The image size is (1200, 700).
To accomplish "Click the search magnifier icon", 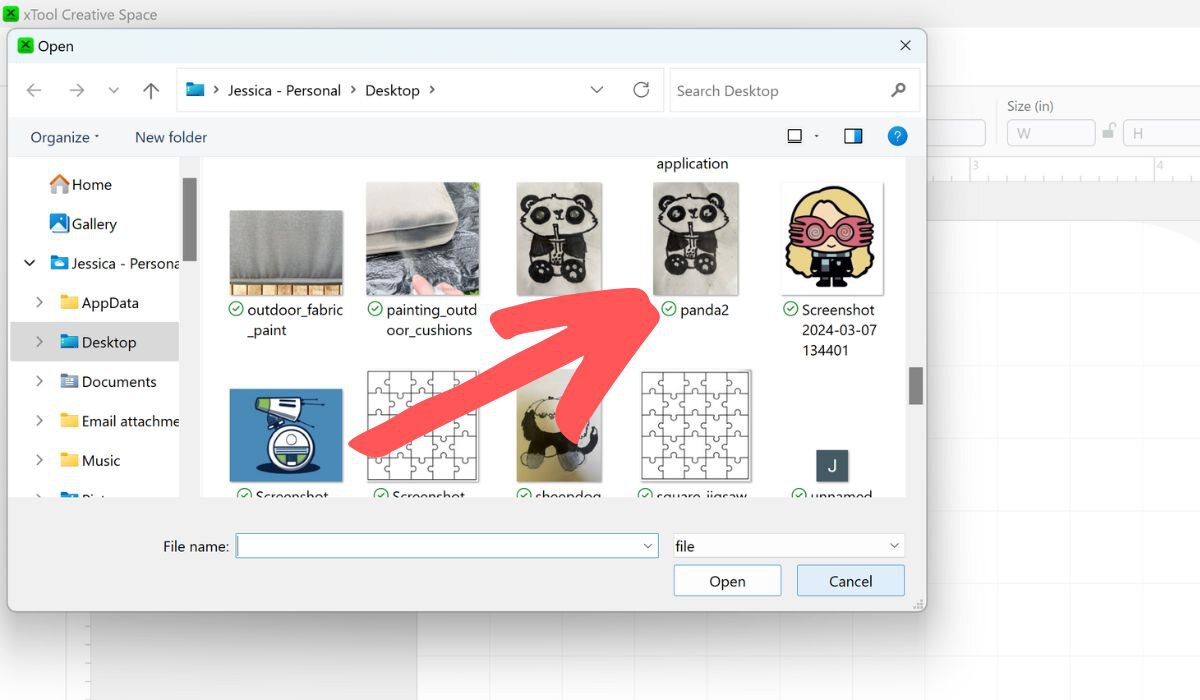I will 898,90.
